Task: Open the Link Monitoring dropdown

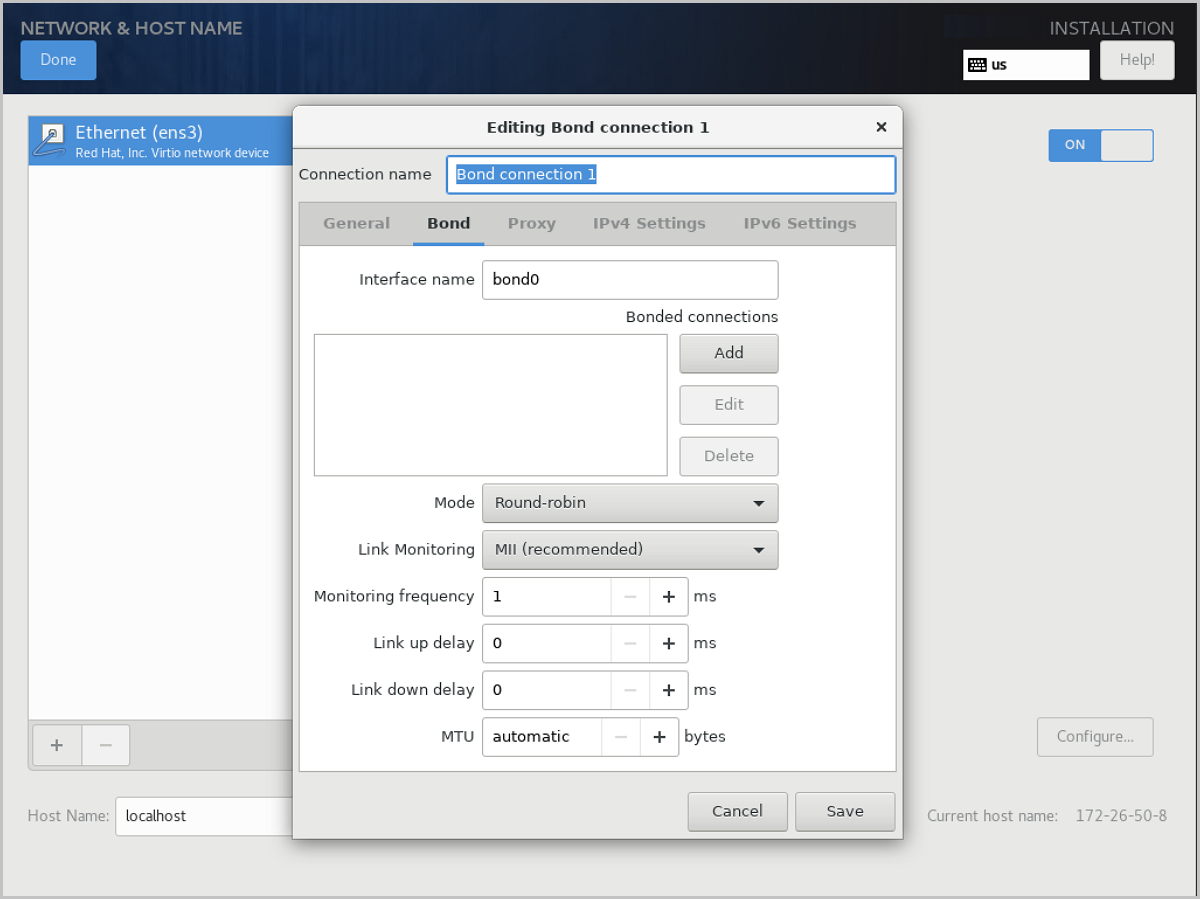Action: point(630,550)
